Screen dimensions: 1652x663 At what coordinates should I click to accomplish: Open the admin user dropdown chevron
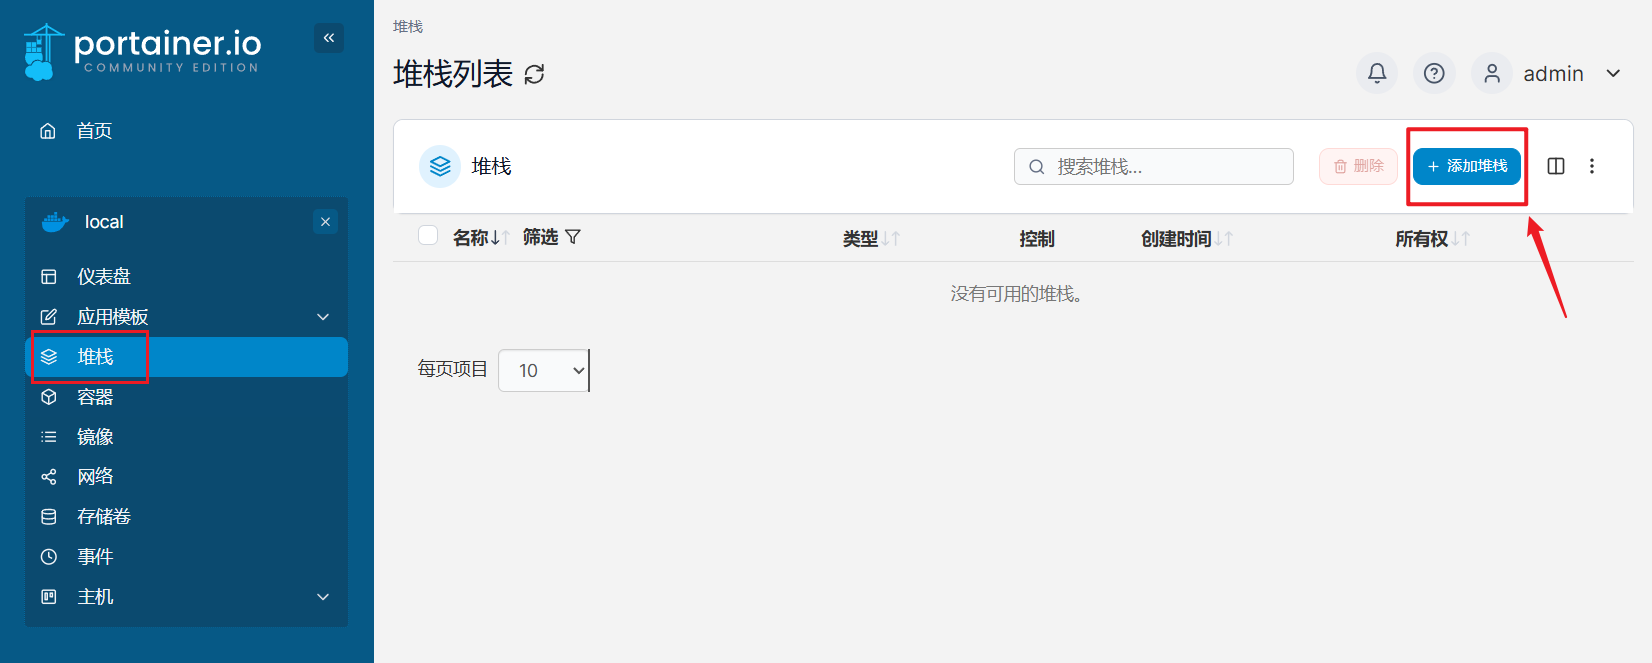[1613, 73]
